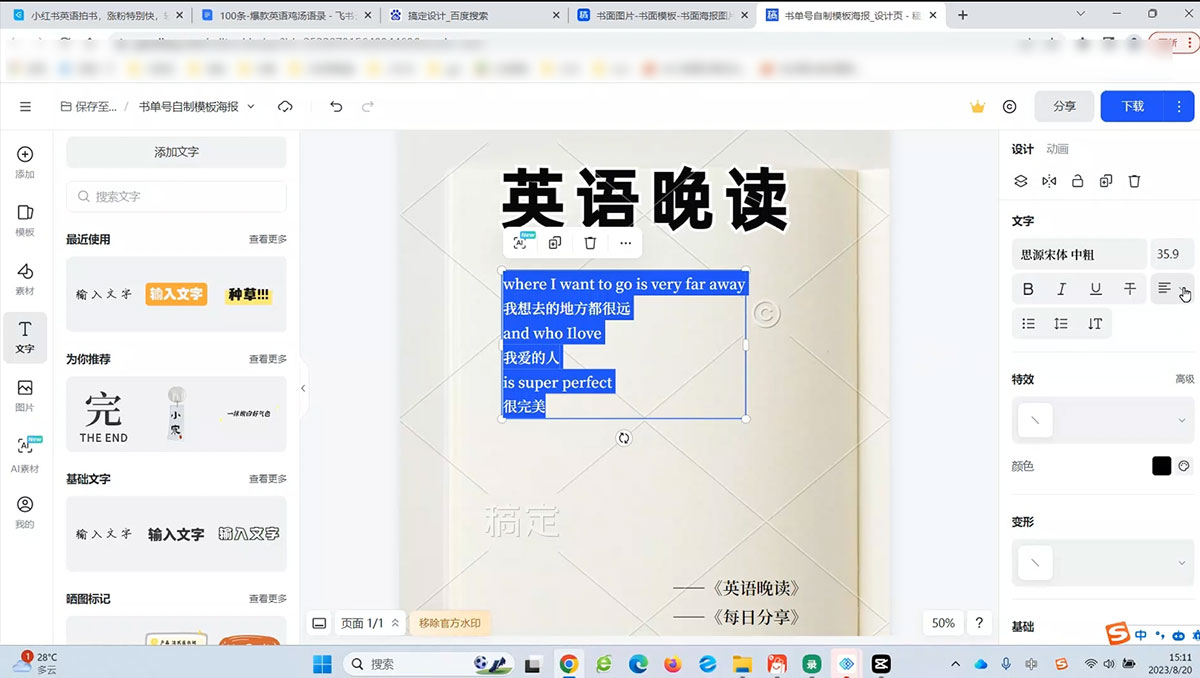Switch to the 动画 (Animation) tab
Screen dimensions: 1200x678
point(1059,148)
